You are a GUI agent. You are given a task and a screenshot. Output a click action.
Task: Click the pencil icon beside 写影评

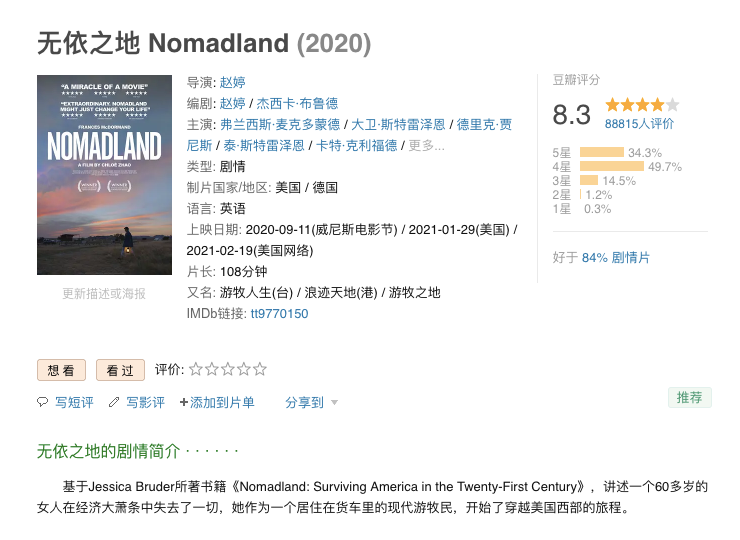tap(114, 402)
